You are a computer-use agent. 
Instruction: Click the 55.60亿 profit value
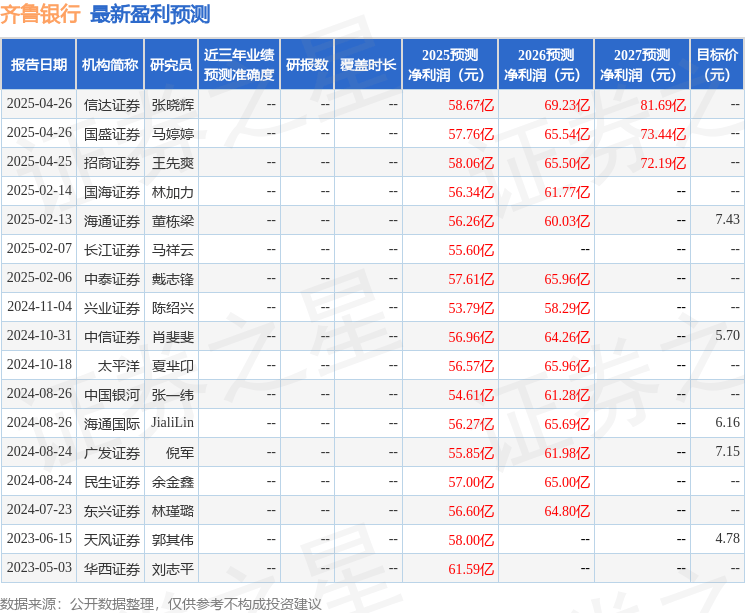point(471,250)
